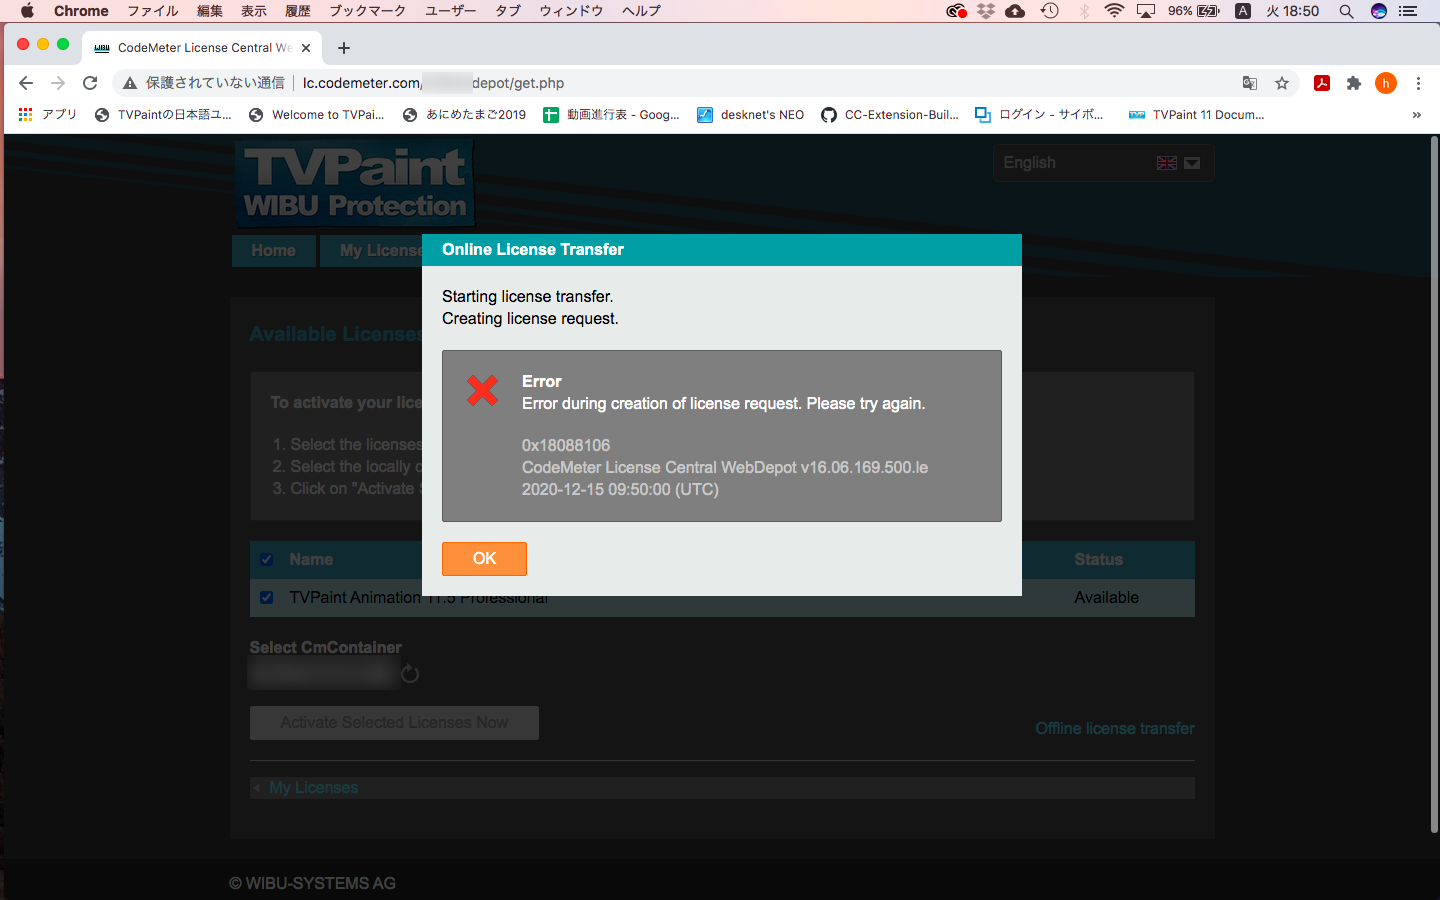Open the TVPaint日本語 bookmark

163,115
